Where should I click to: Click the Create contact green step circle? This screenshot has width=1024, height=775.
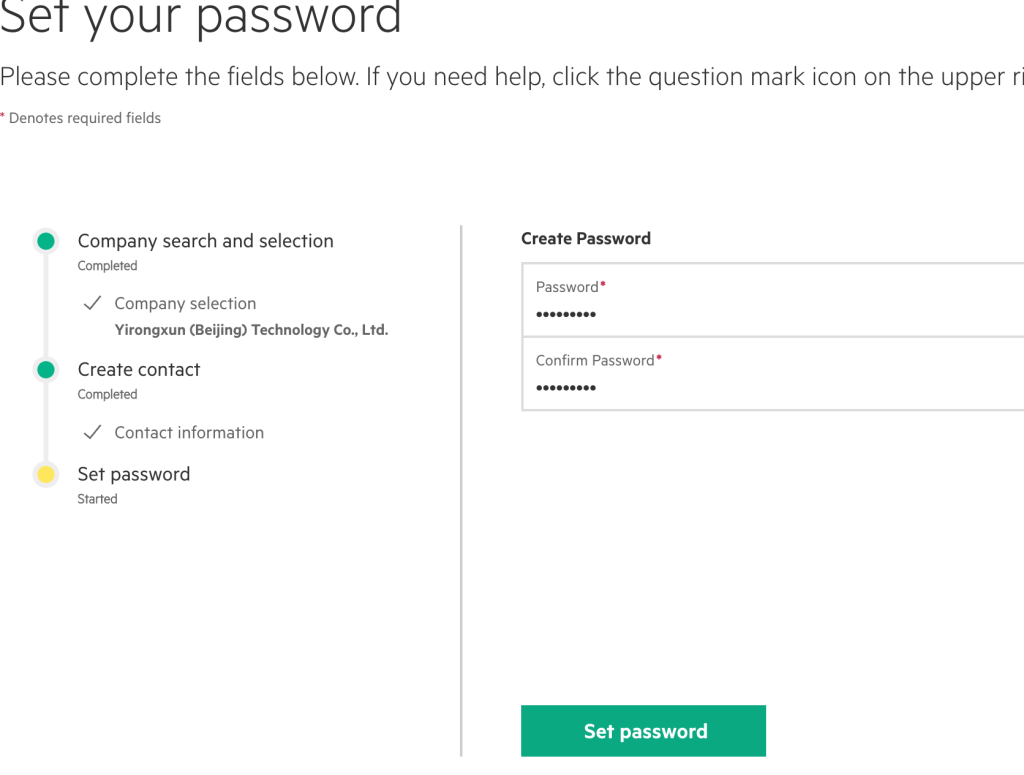pos(46,370)
